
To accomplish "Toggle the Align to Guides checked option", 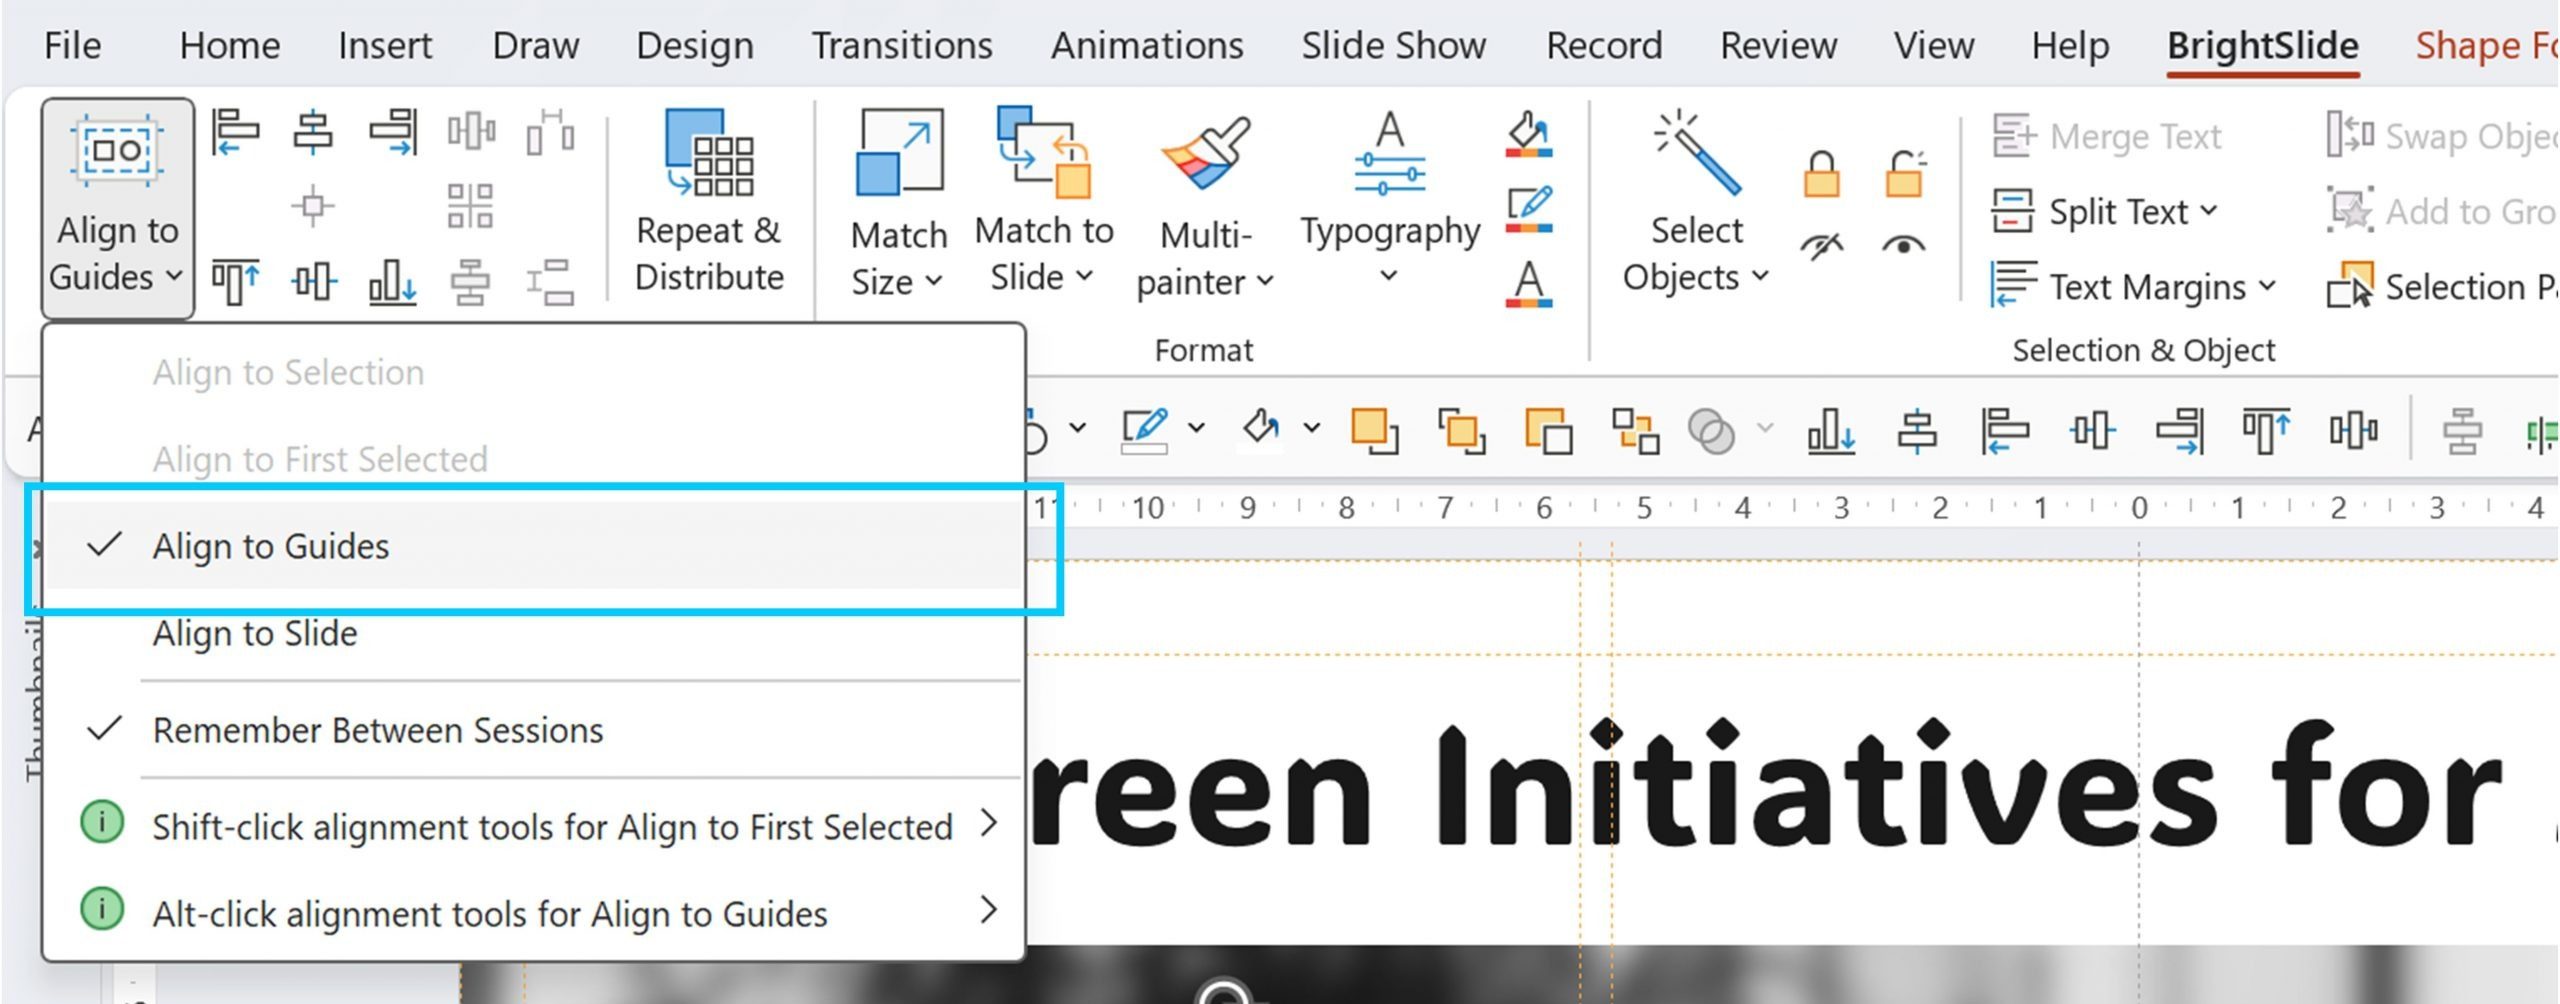I will tap(270, 546).
